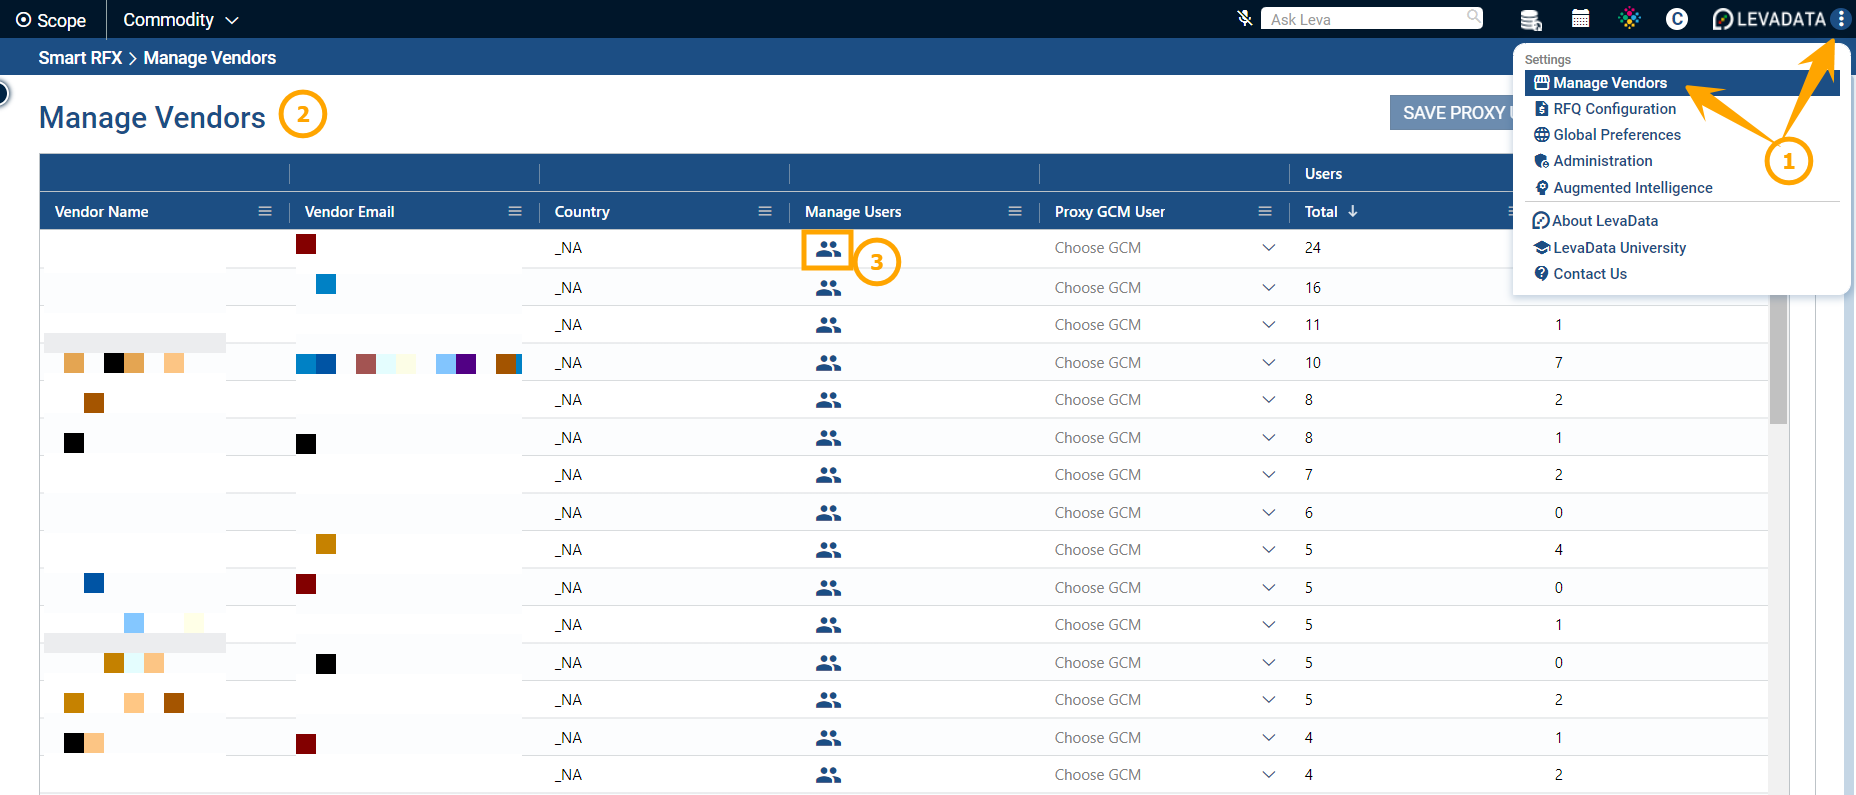
Task: Open the database icon in top bar
Action: pyautogui.click(x=1530, y=19)
